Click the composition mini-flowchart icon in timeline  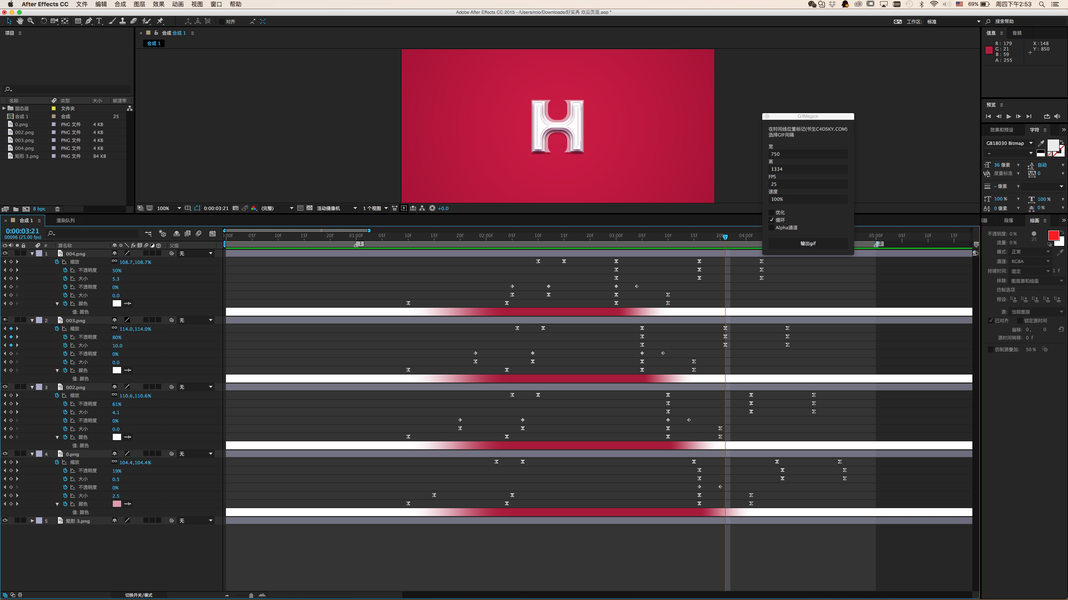coord(148,234)
